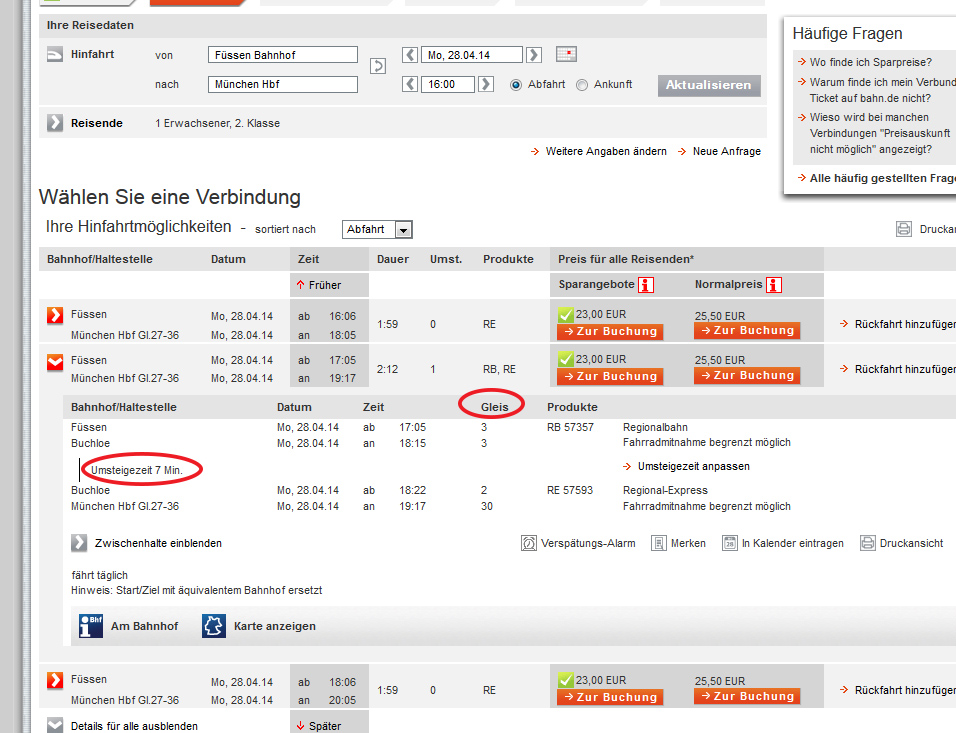
Task: Edit the 'von' station field Füssen Bahnhof
Action: point(283,55)
